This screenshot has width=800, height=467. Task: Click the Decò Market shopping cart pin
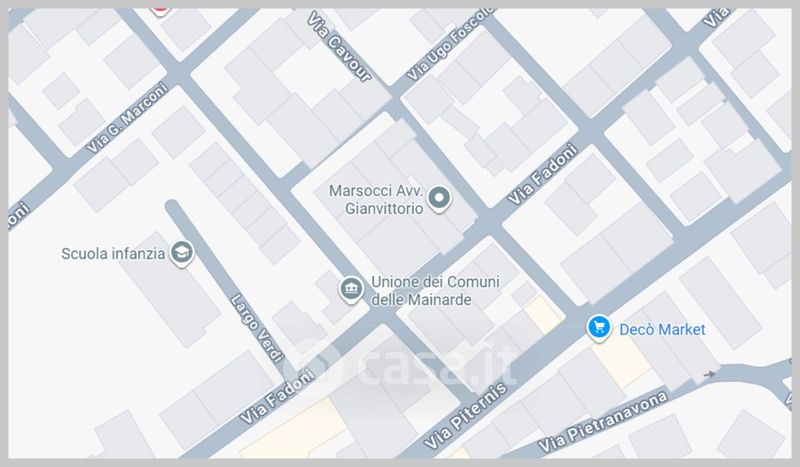(599, 328)
